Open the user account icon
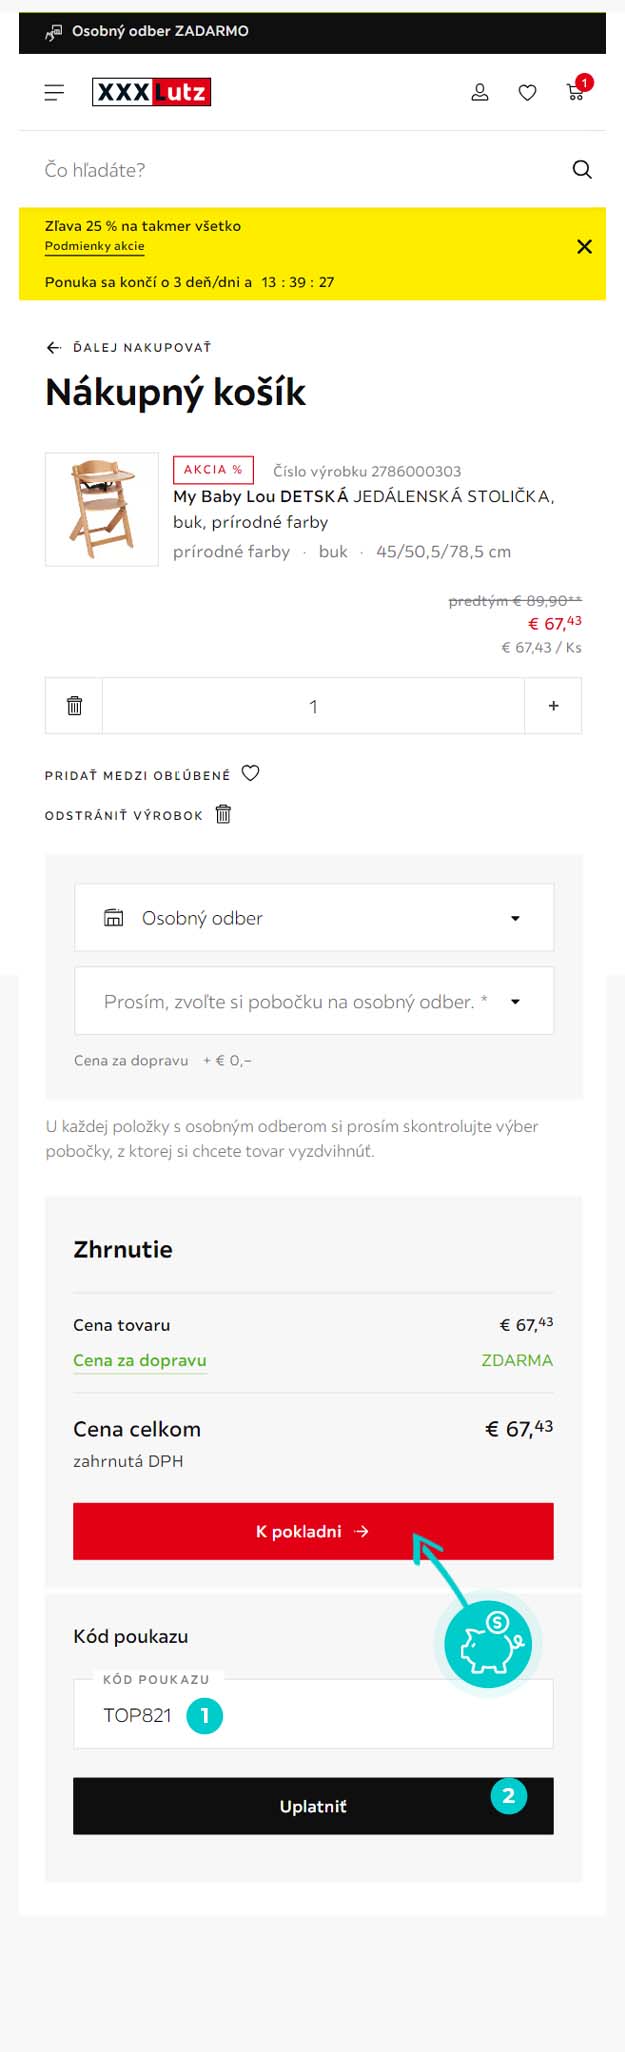This screenshot has width=625, height=2052. (x=480, y=92)
